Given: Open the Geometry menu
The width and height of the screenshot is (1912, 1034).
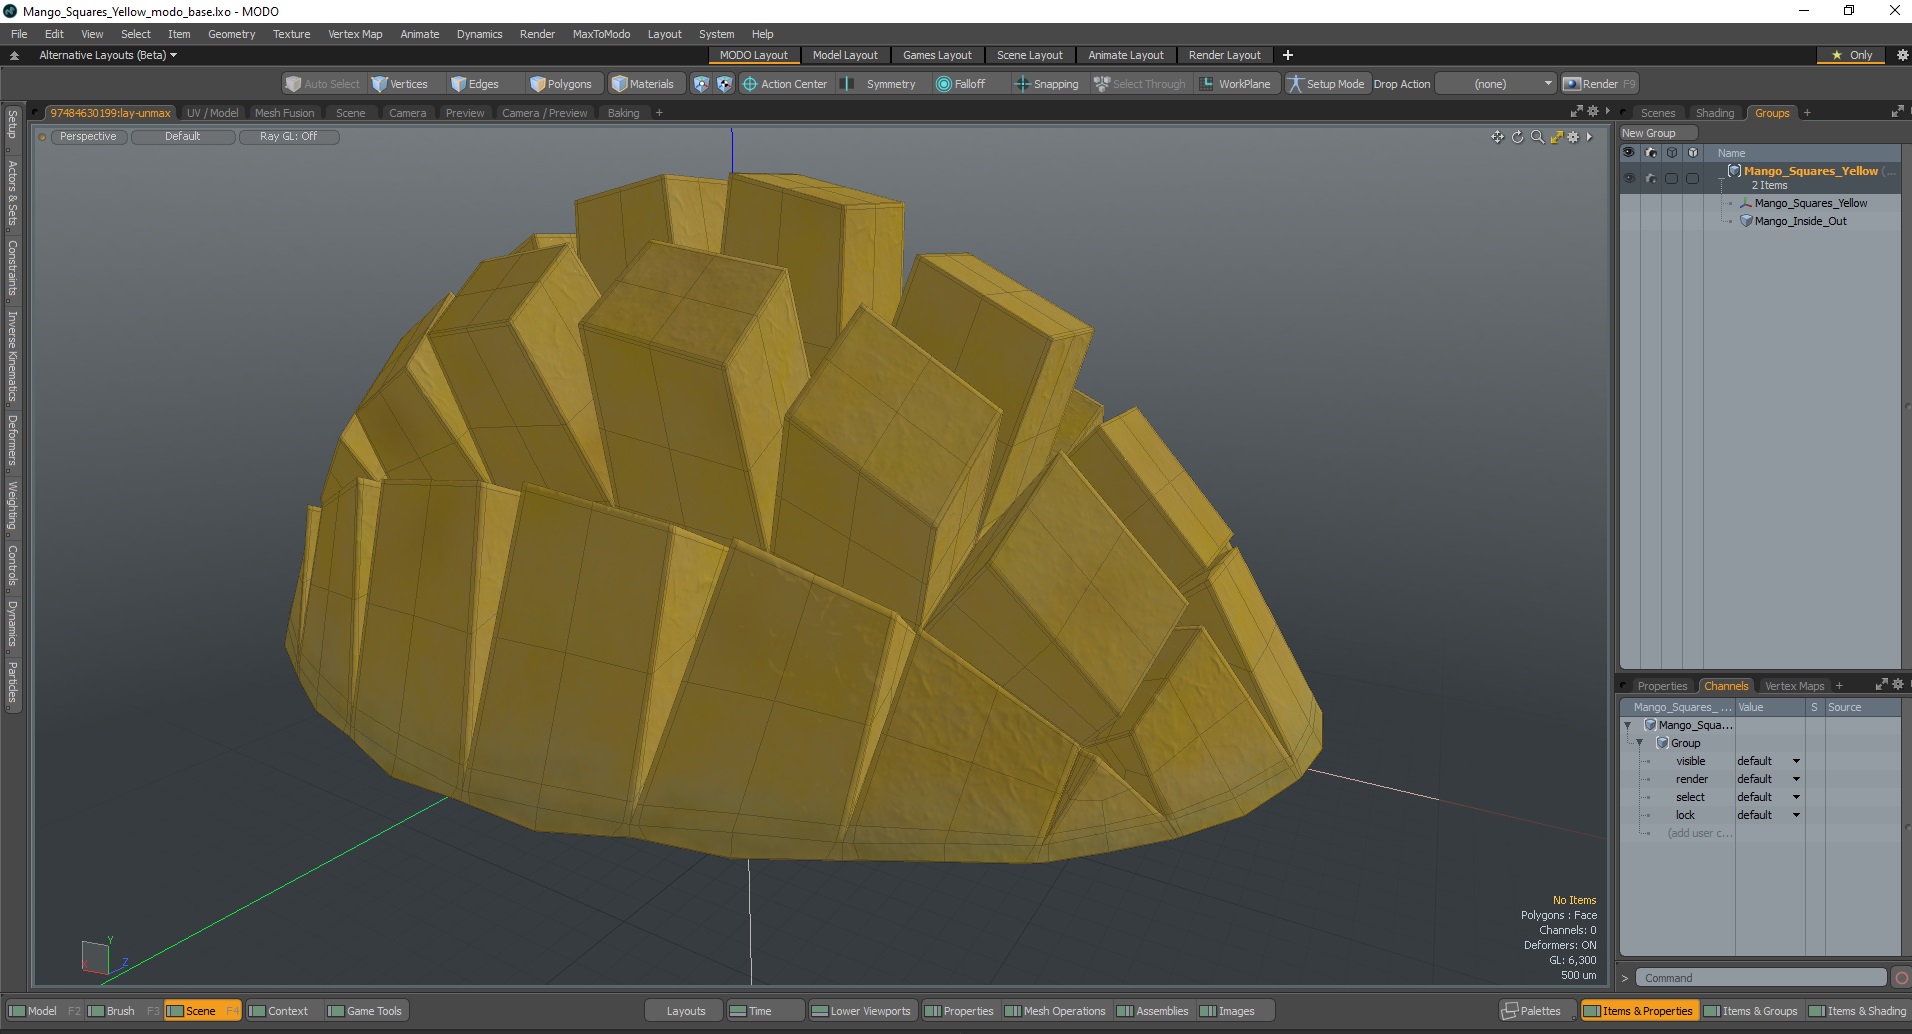Looking at the screenshot, I should (231, 34).
